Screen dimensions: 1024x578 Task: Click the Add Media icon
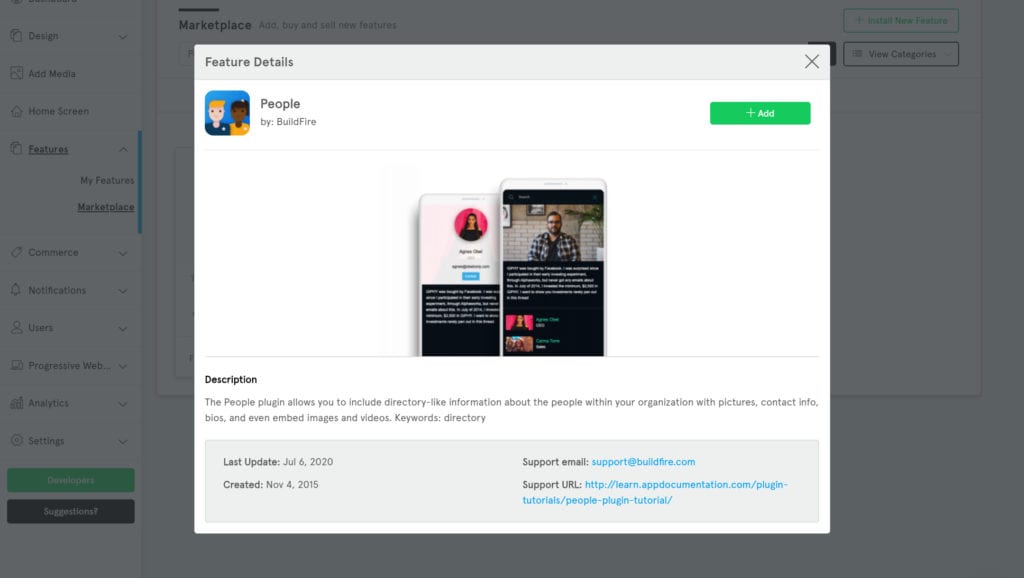coord(16,74)
